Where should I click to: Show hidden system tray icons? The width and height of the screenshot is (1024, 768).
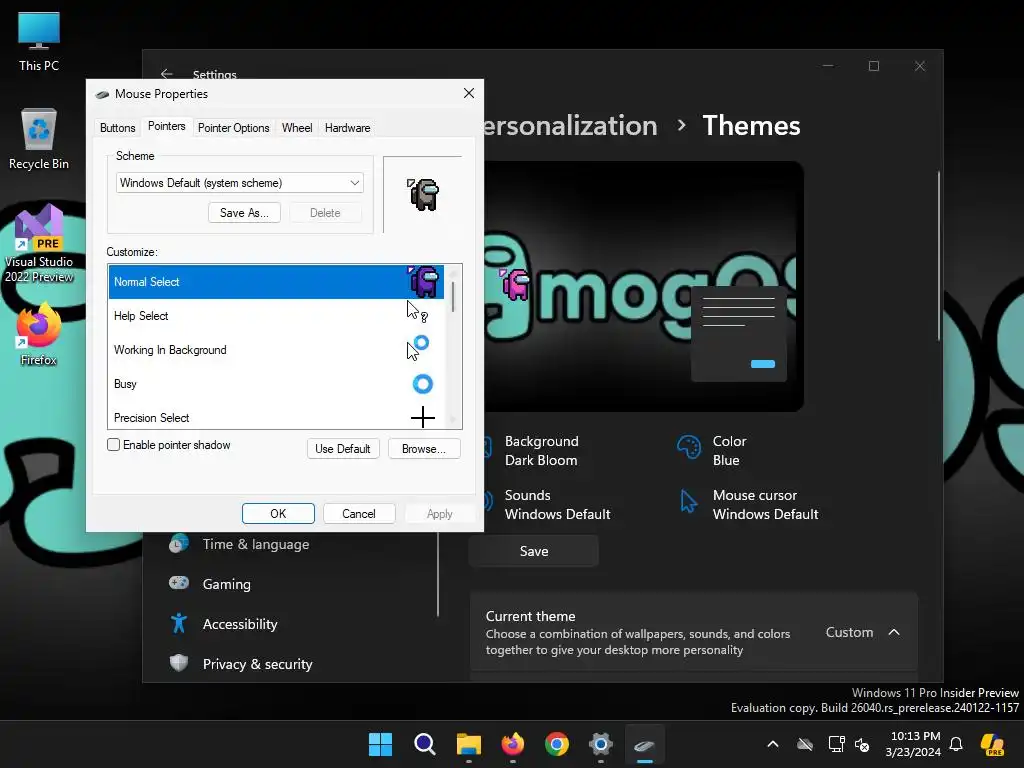(x=773, y=744)
